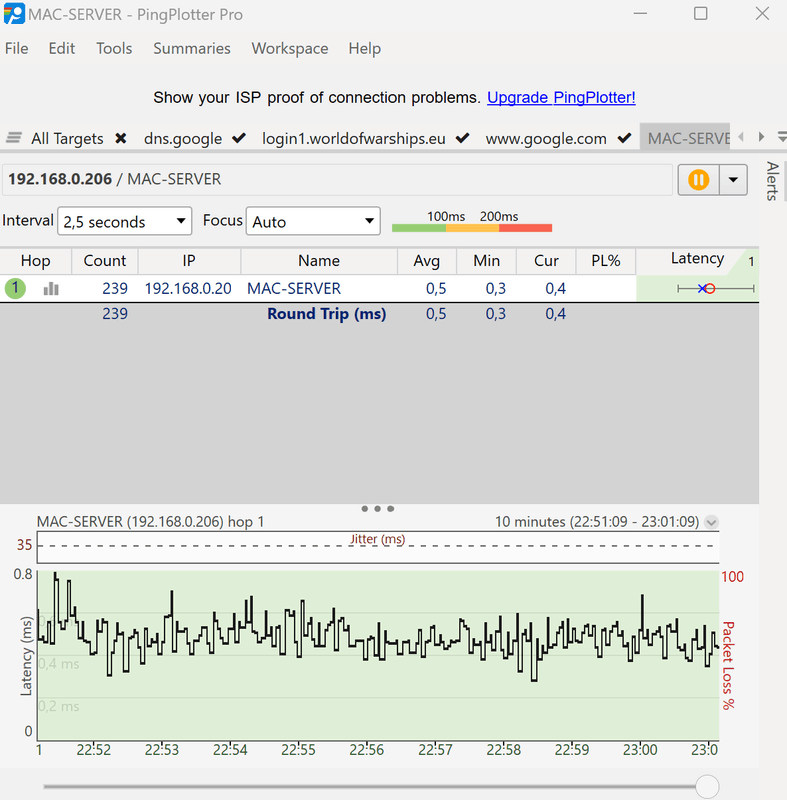Open the Focus dropdown
This screenshot has height=800, width=787.
(x=313, y=222)
